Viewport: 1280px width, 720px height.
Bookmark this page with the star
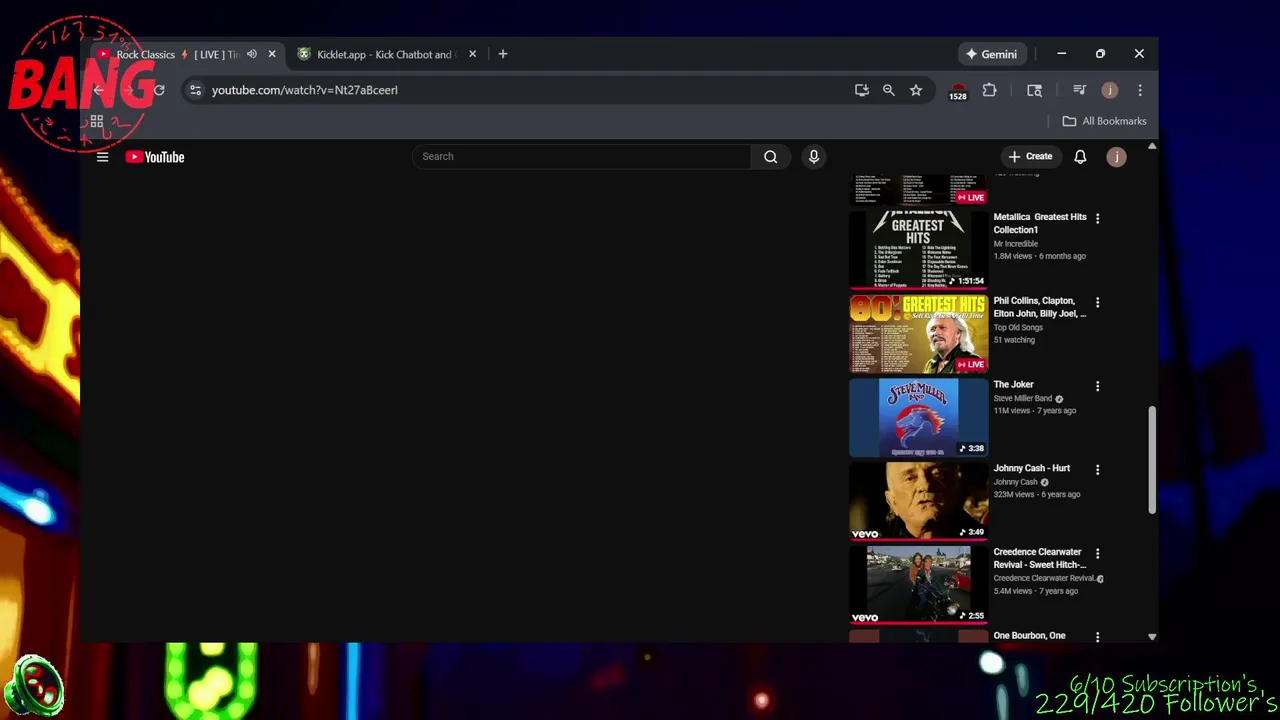click(x=916, y=90)
